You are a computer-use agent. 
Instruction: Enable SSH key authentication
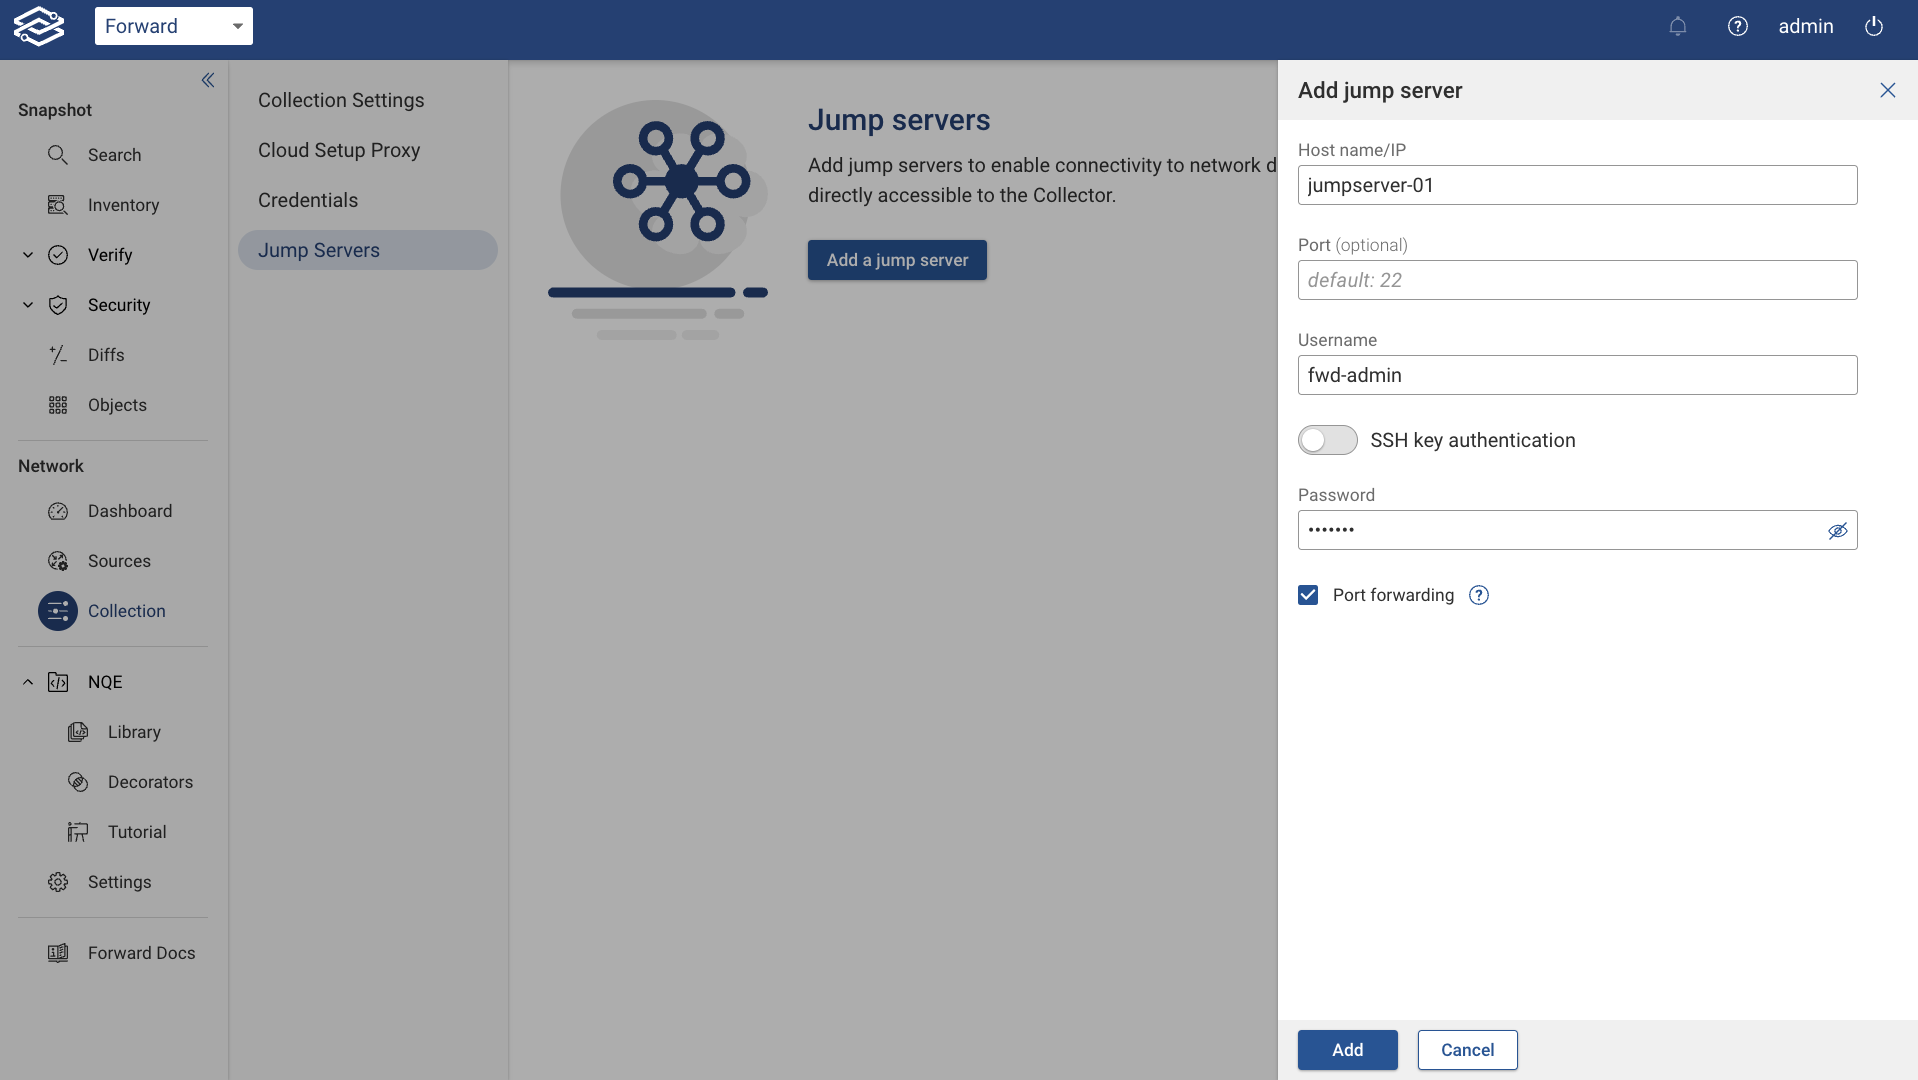click(1327, 440)
